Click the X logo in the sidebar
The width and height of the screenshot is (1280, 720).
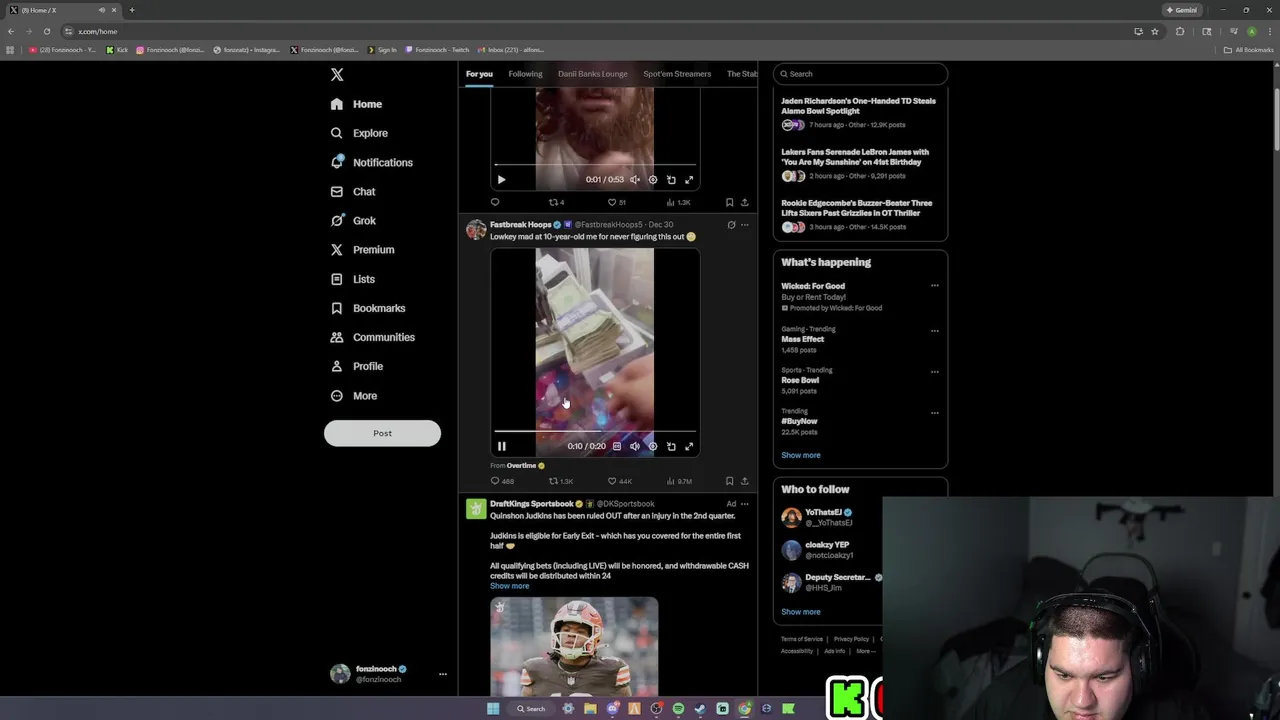337,75
